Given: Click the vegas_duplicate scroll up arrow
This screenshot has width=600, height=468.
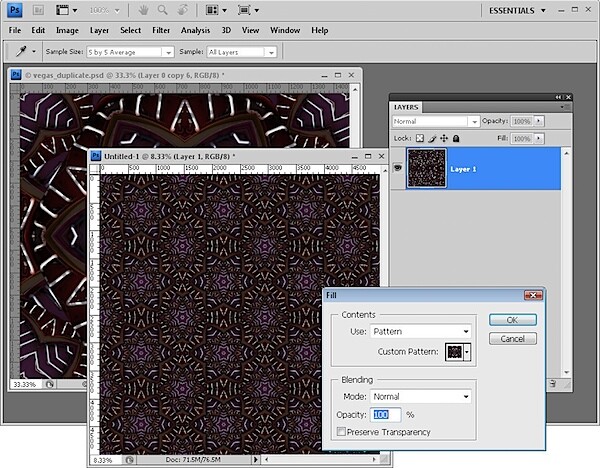Looking at the screenshot, I should coord(355,89).
